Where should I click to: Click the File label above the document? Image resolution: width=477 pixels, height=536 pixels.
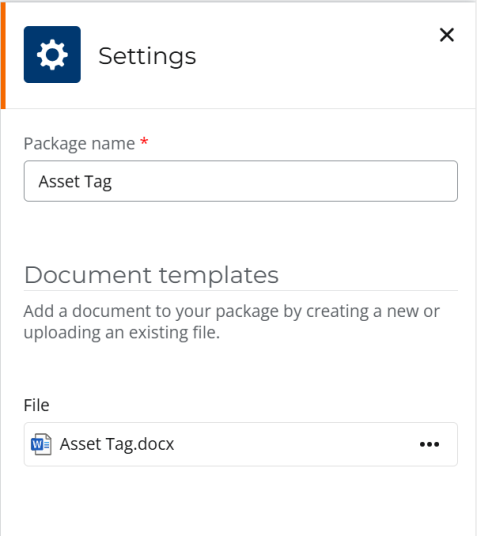pos(36,405)
